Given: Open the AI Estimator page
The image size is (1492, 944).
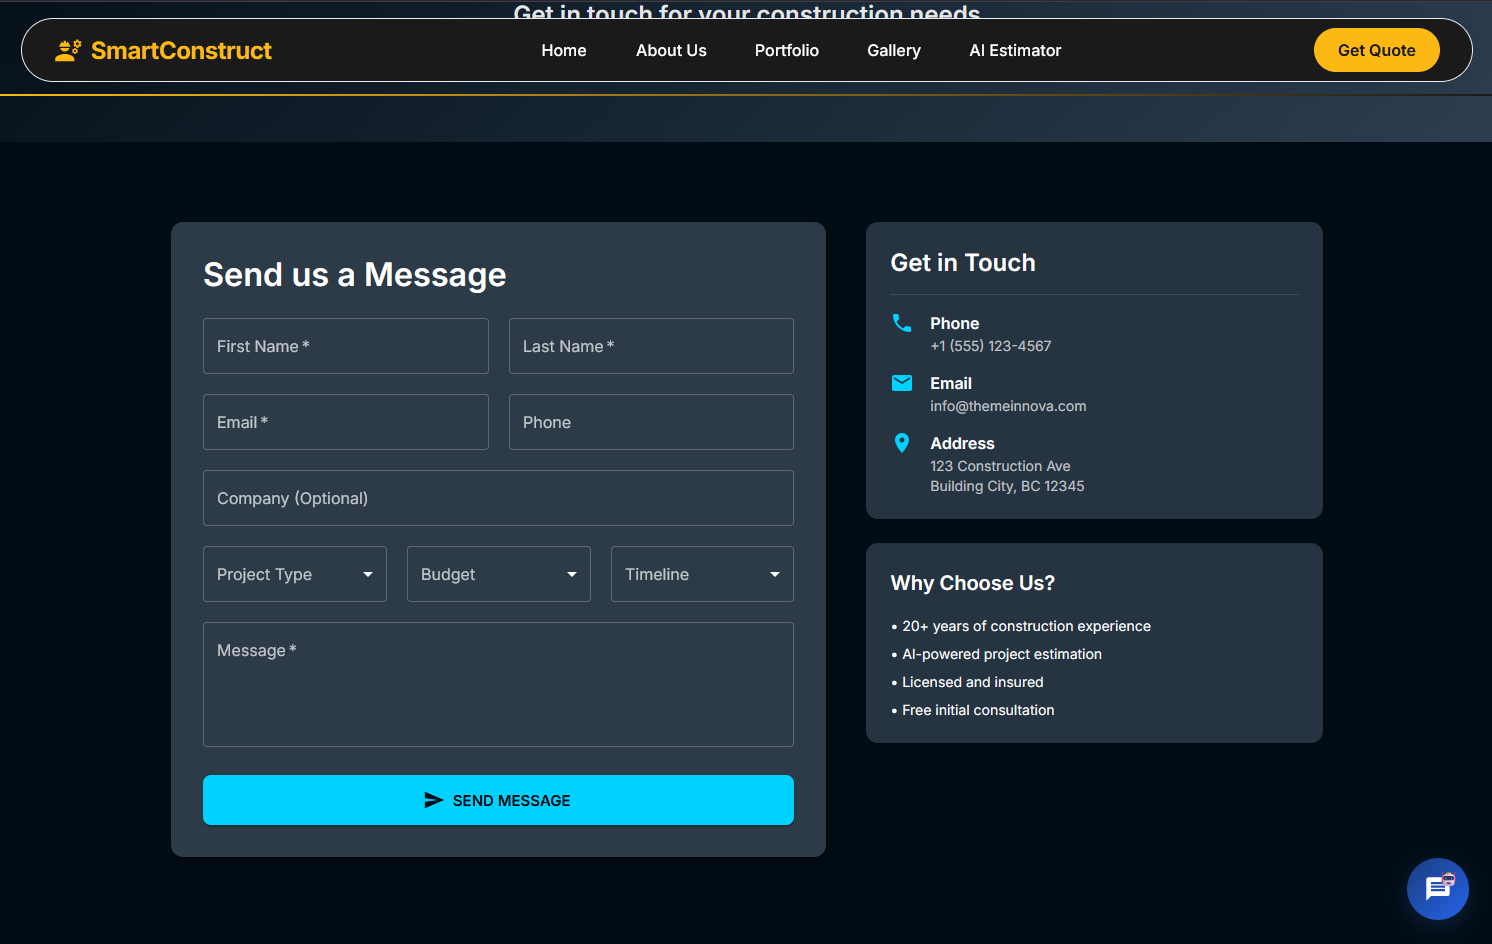Looking at the screenshot, I should pyautogui.click(x=1014, y=50).
